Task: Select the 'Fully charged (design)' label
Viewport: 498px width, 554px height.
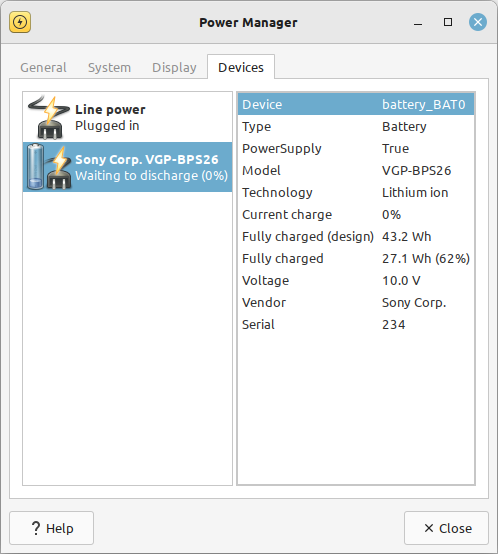Action: [308, 236]
